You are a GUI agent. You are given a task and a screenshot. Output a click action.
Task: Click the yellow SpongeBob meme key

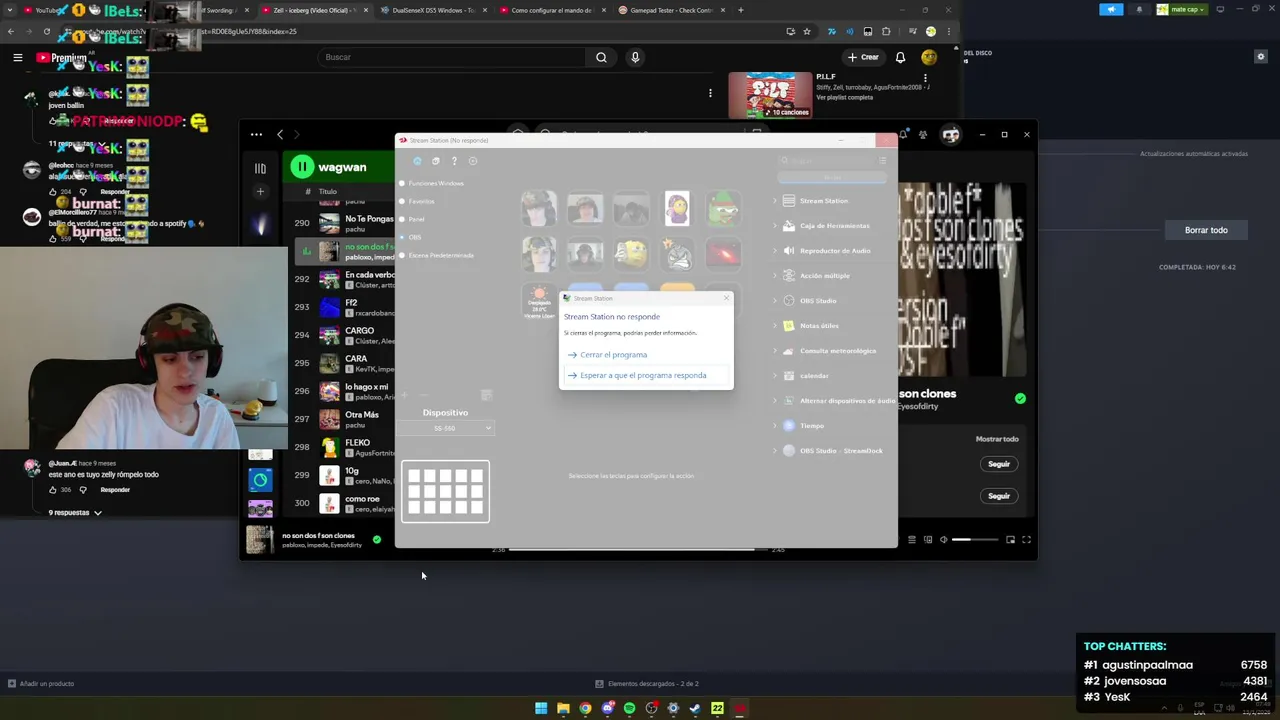pos(631,254)
